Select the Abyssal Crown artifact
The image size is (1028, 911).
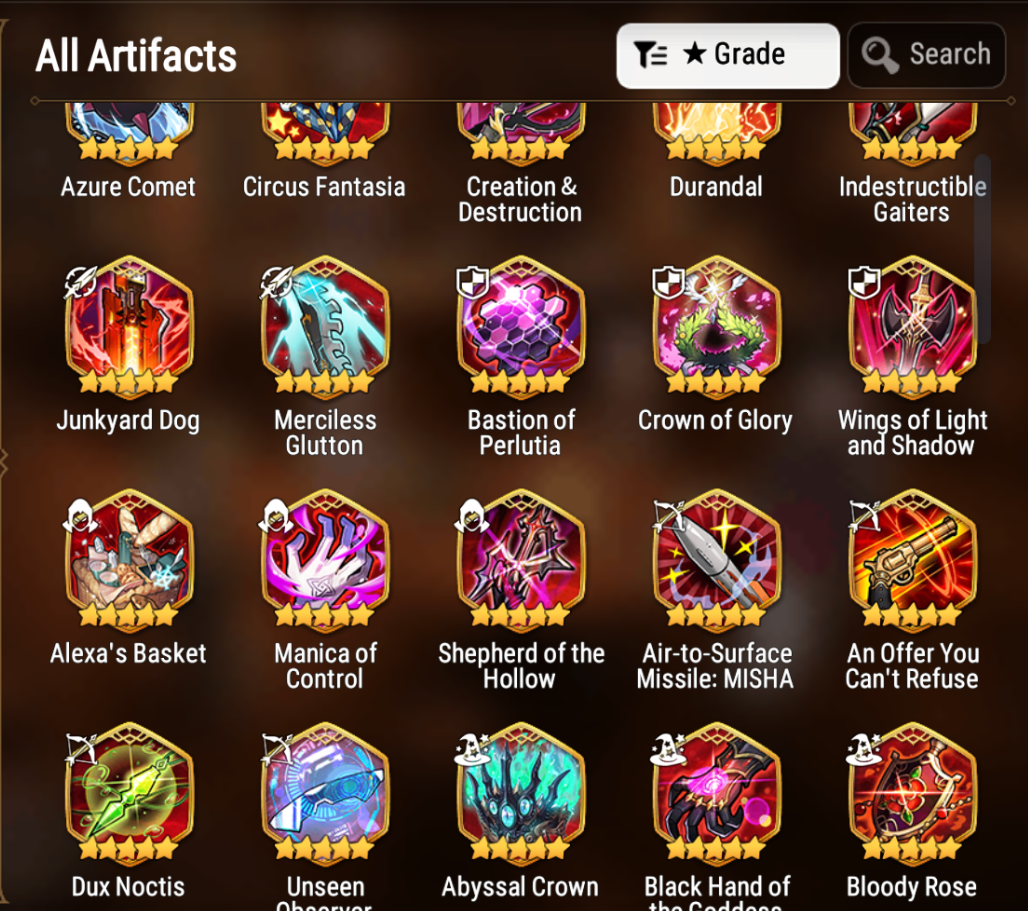(521, 793)
